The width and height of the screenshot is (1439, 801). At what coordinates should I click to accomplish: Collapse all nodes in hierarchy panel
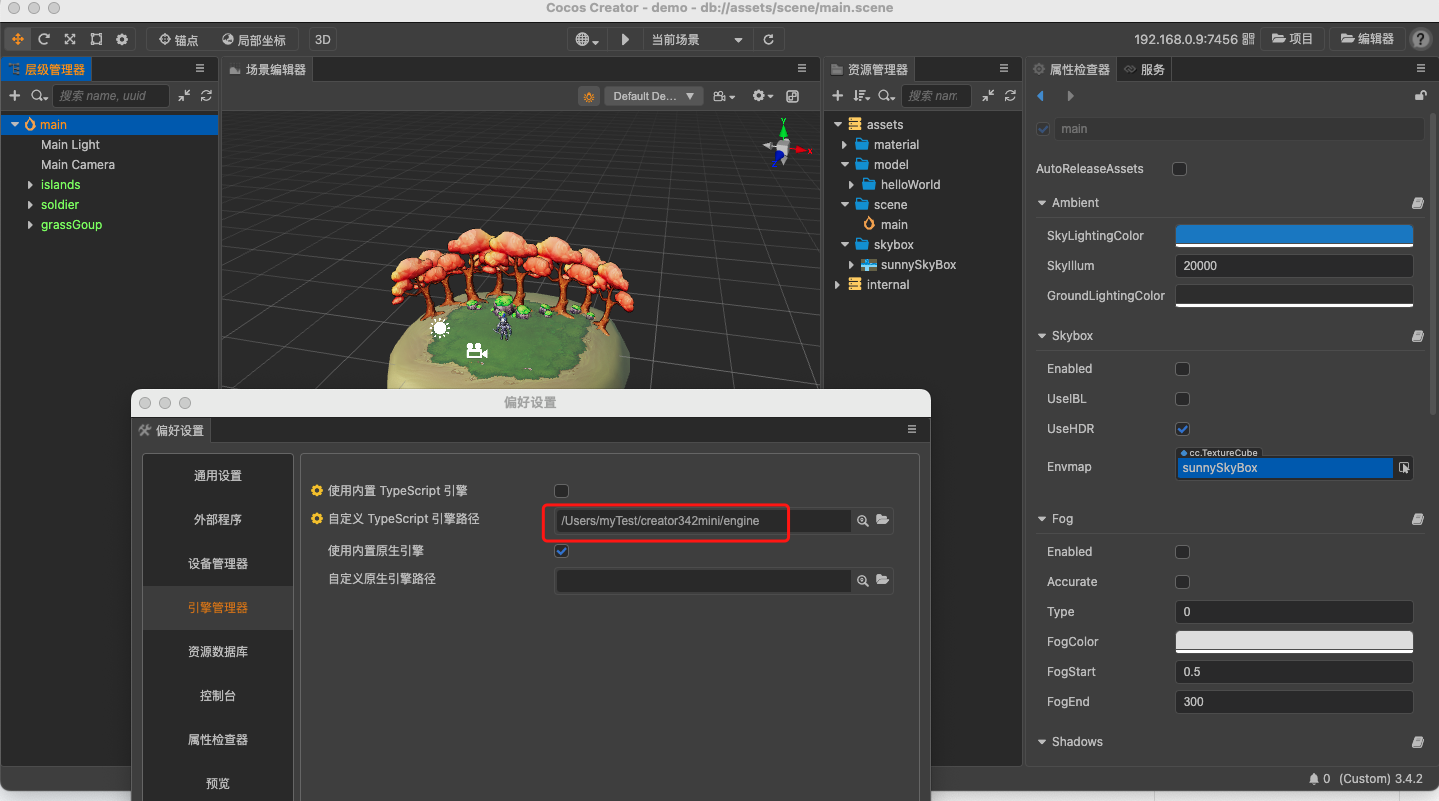pyautogui.click(x=185, y=96)
